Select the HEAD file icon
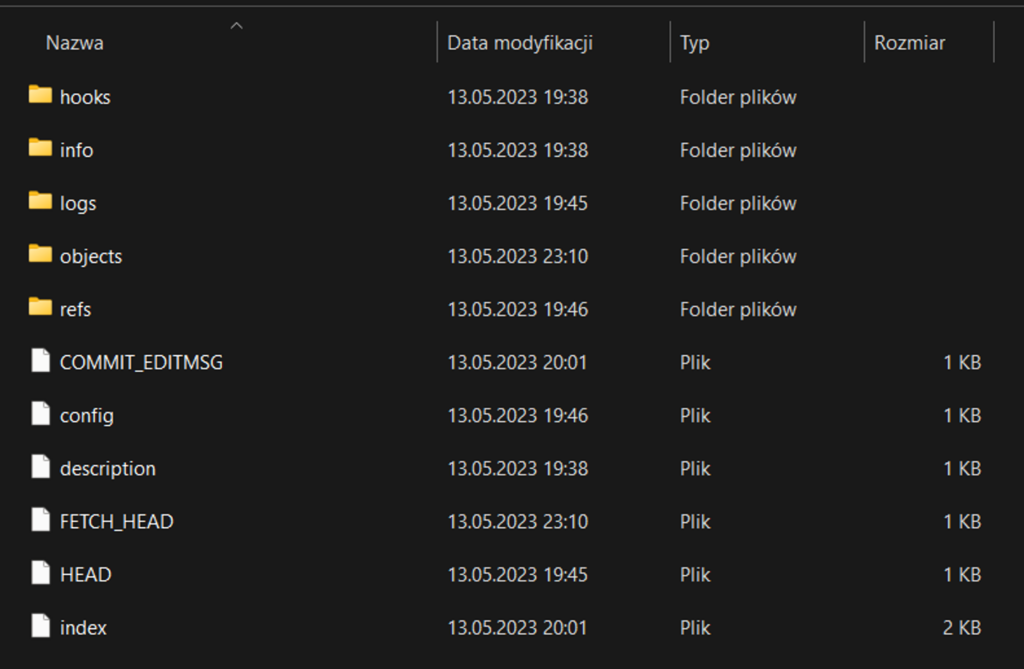Viewport: 1024px width, 669px height. [x=40, y=573]
